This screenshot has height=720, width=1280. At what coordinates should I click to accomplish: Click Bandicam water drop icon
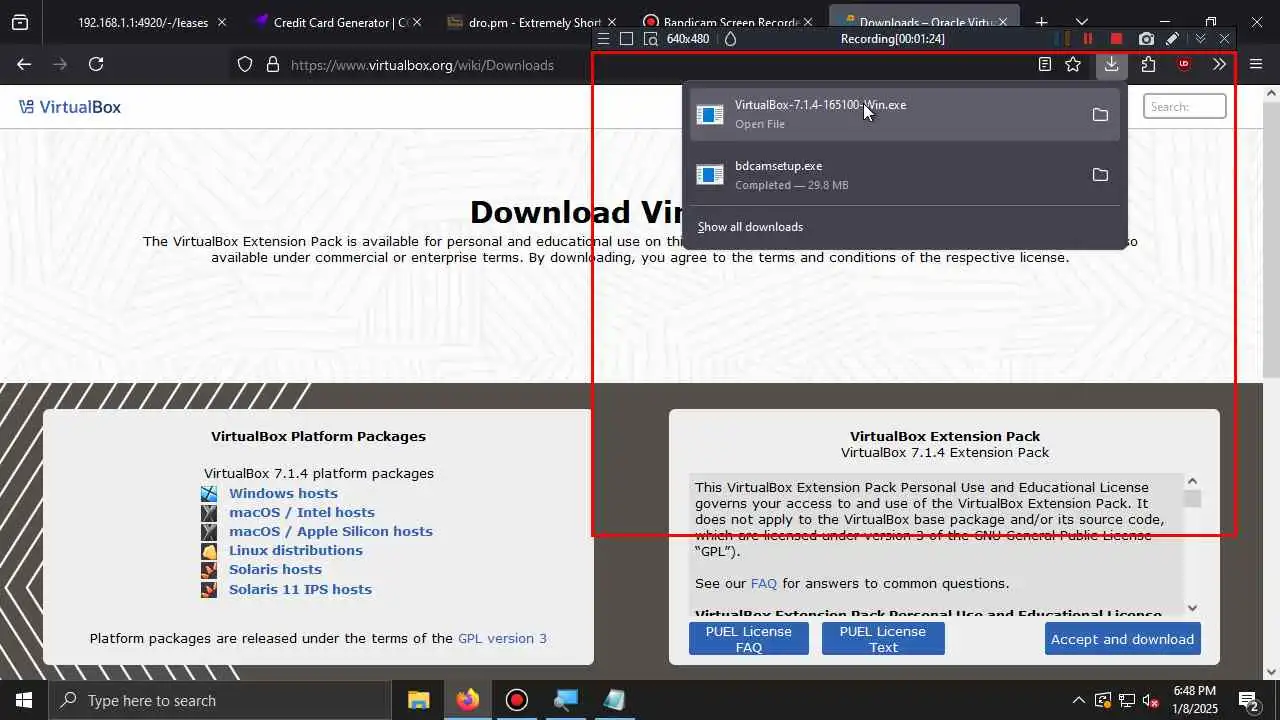point(730,39)
